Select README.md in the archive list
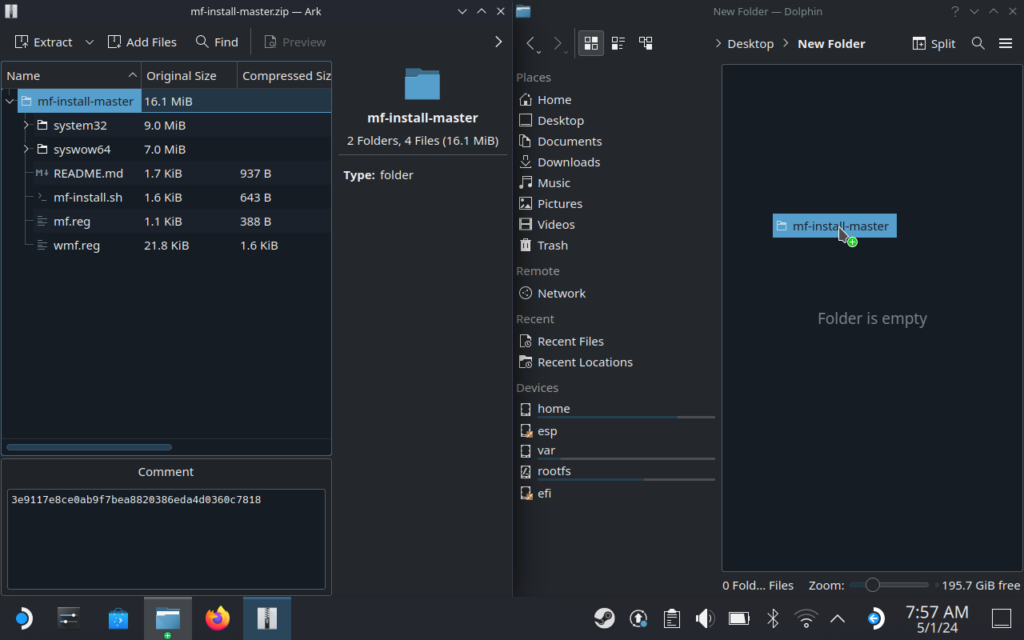The image size is (1024, 640). click(88, 173)
